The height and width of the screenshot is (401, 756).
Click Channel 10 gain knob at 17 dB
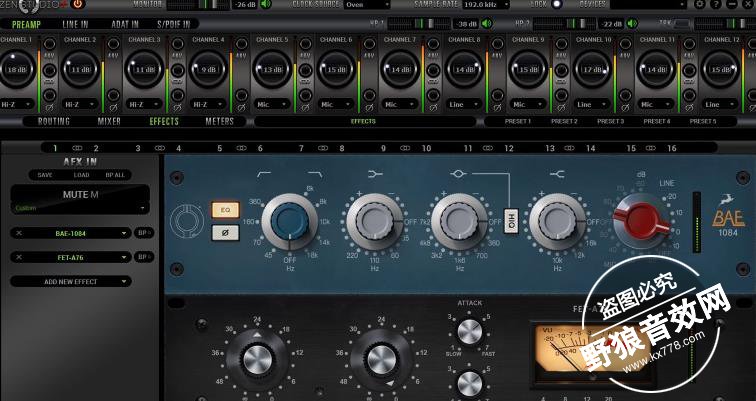click(x=592, y=69)
